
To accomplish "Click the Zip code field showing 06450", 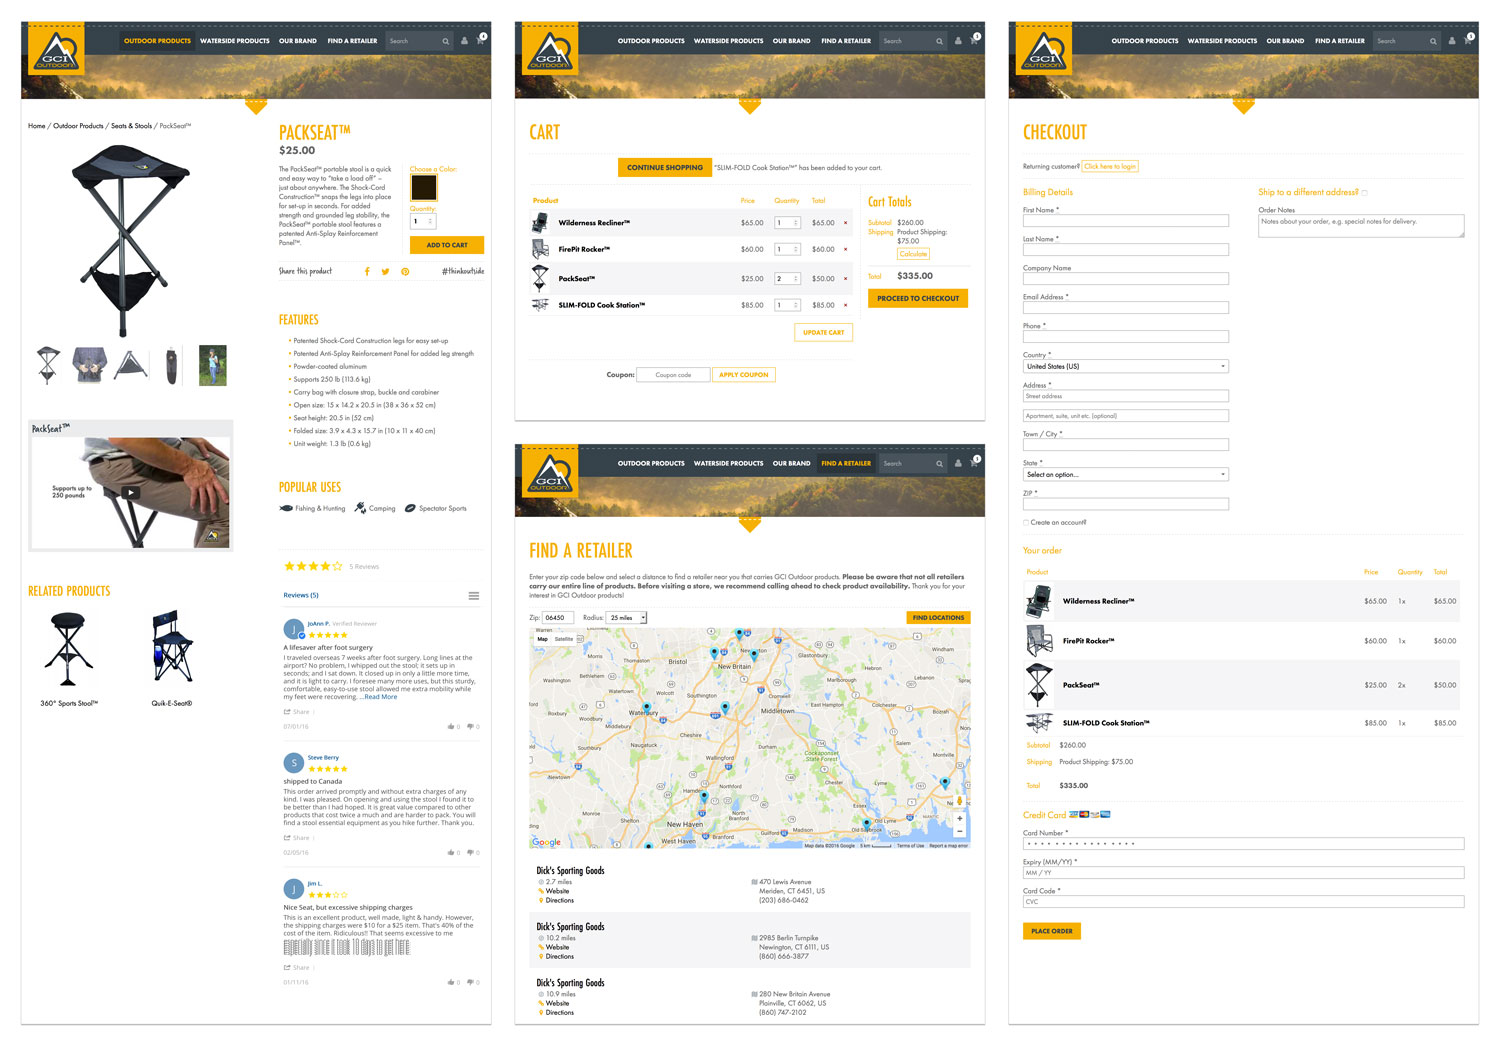I will [x=558, y=618].
